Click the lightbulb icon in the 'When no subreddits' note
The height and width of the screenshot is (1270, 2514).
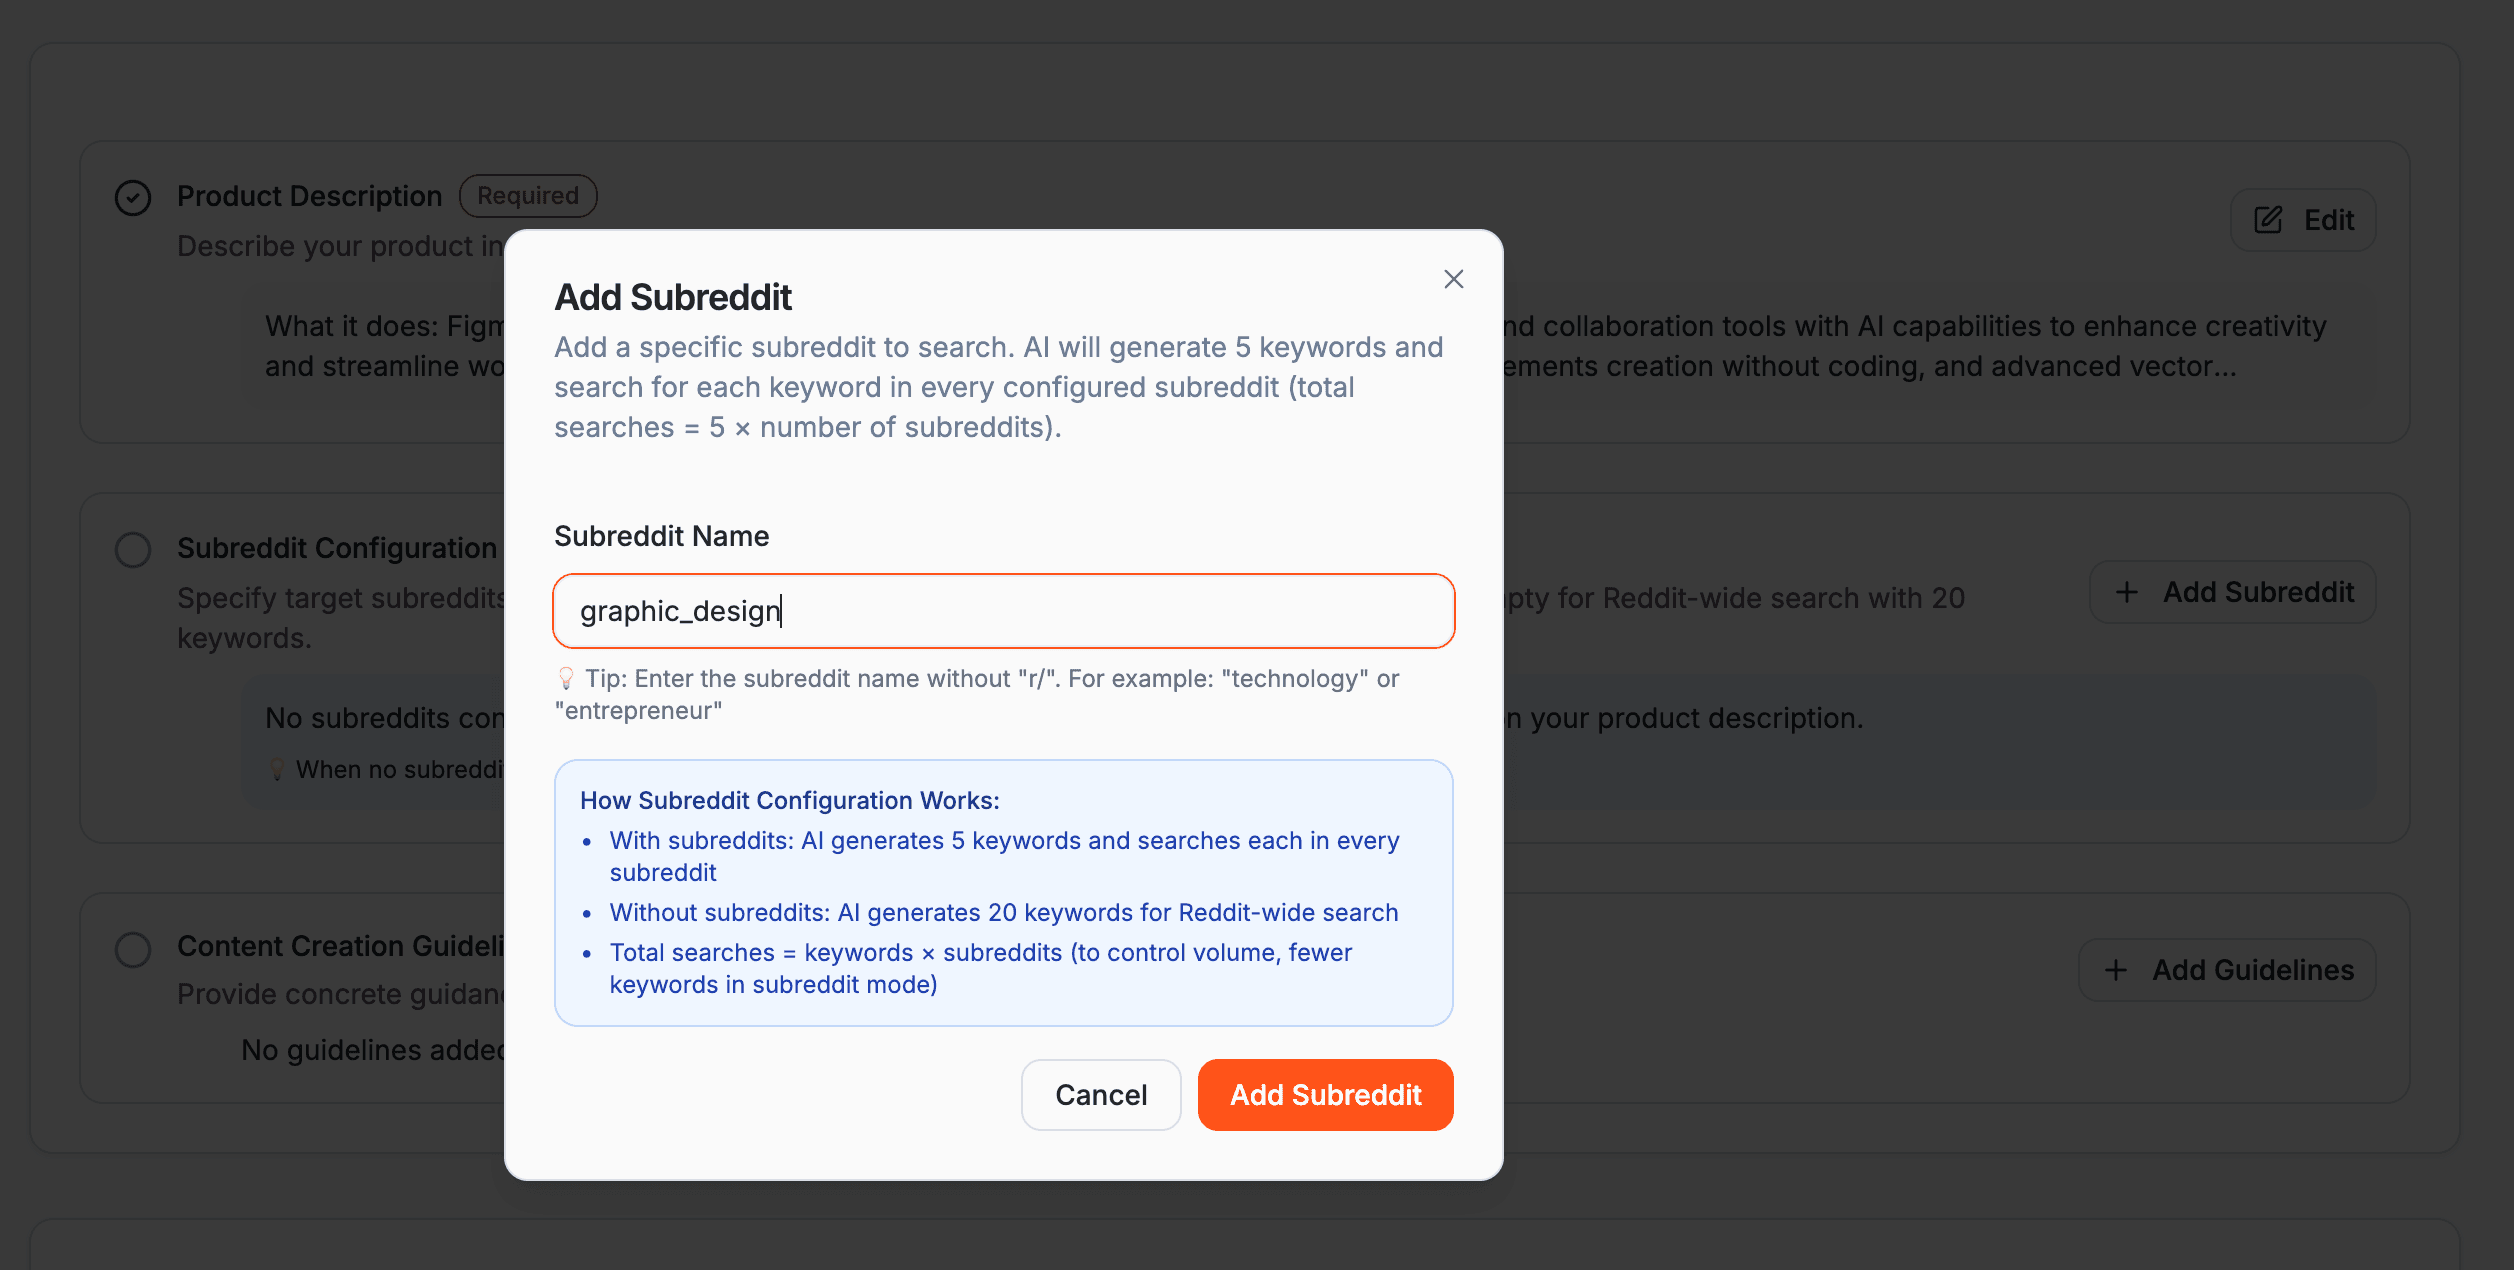277,769
